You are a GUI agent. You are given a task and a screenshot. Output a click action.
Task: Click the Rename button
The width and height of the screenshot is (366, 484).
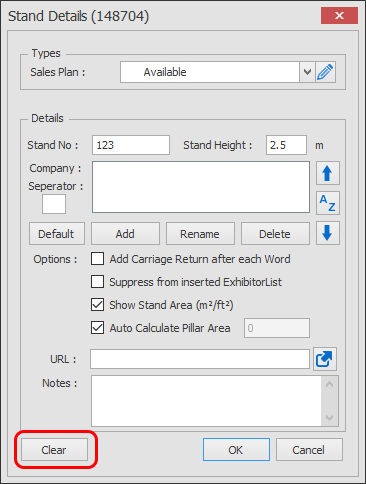click(200, 234)
